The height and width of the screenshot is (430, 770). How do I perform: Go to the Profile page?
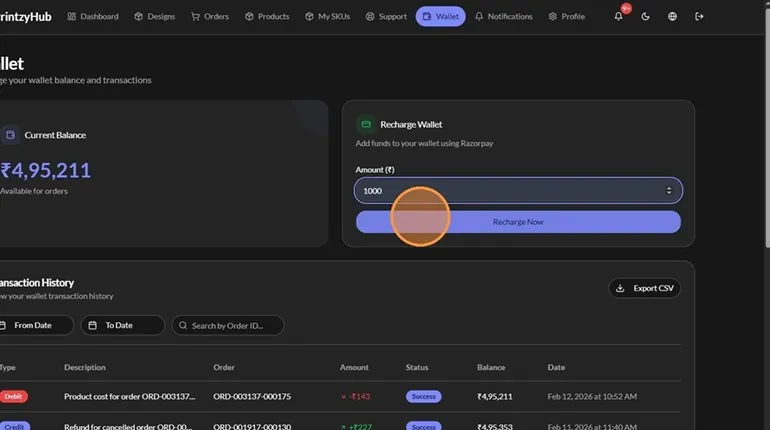point(567,16)
